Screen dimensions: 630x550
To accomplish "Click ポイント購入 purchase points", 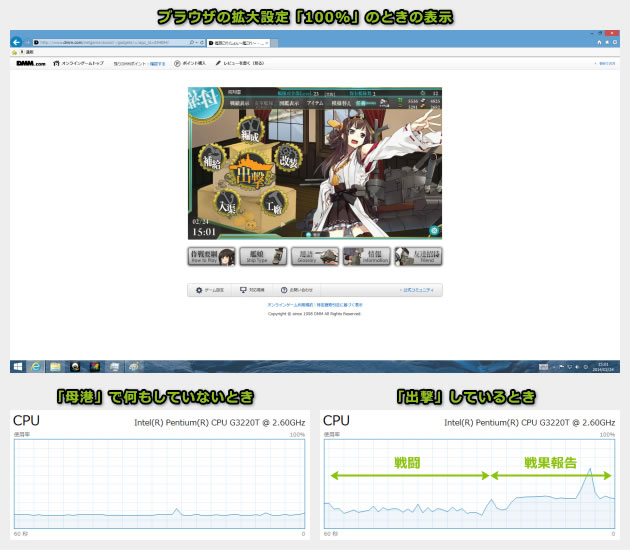I will click(x=190, y=63).
